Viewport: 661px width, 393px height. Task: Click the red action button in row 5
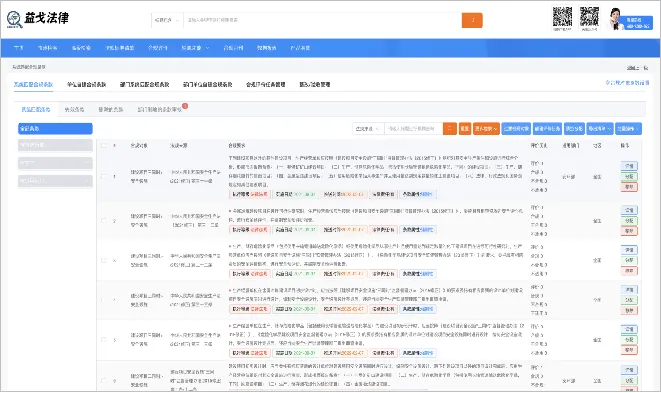coord(629,350)
